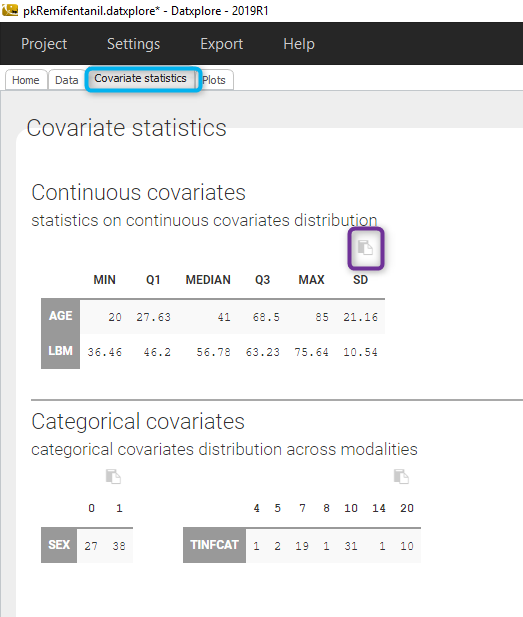This screenshot has width=523, height=617.
Task: Click the TINFCAT count 31 cell
Action: click(351, 546)
